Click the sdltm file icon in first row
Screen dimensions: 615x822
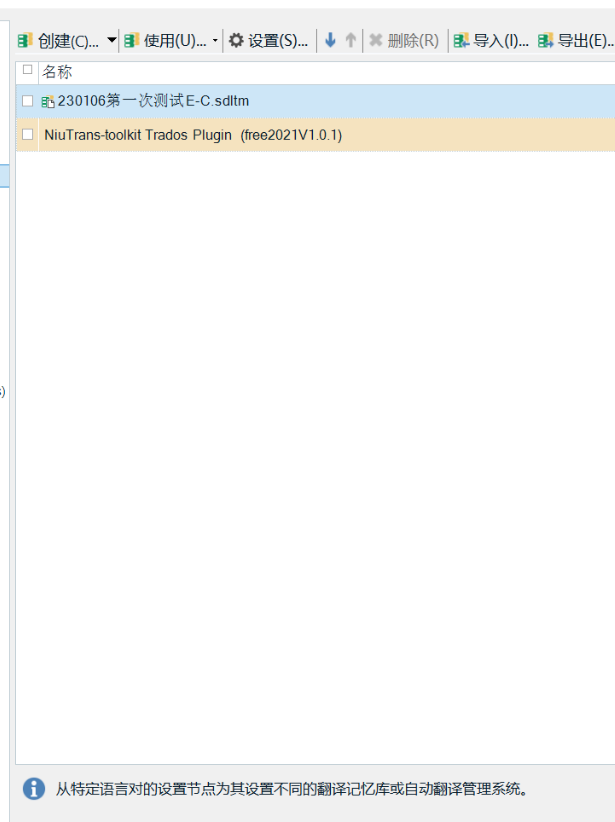coord(48,101)
